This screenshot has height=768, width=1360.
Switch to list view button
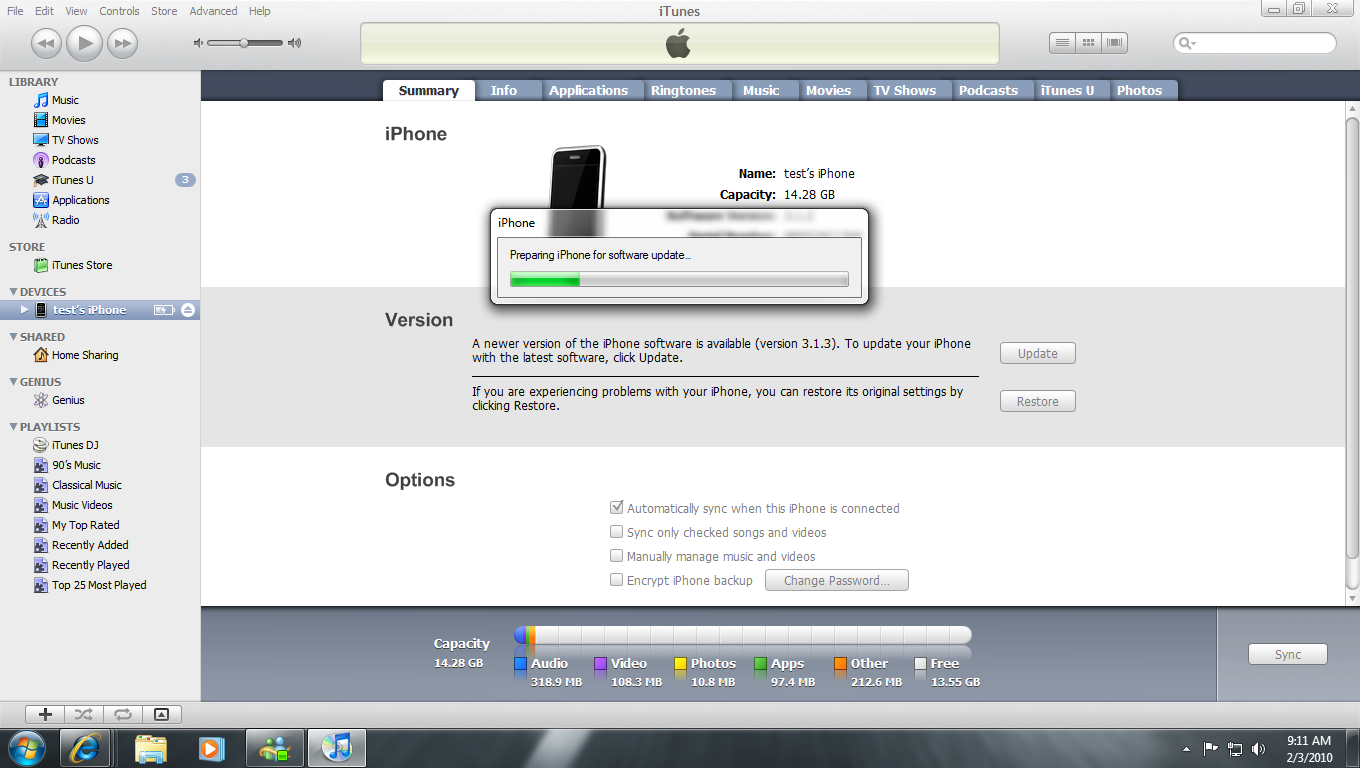1062,43
